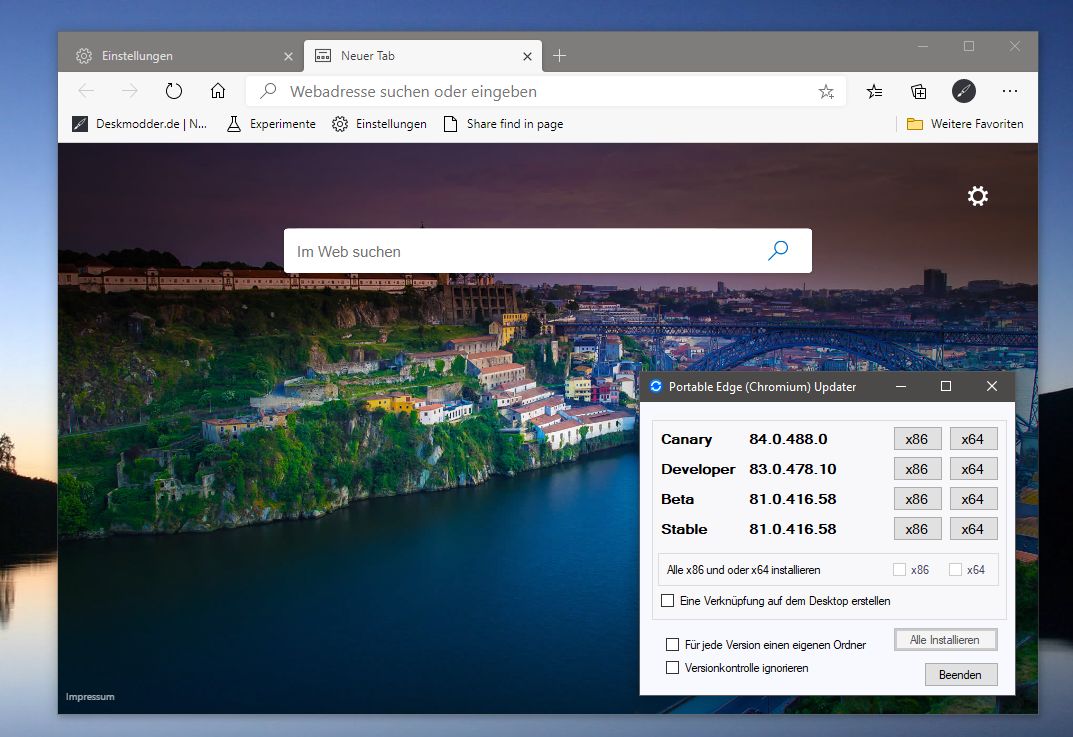This screenshot has height=737, width=1073.
Task: Open Einstellungen from favorites bar
Action: coord(379,124)
